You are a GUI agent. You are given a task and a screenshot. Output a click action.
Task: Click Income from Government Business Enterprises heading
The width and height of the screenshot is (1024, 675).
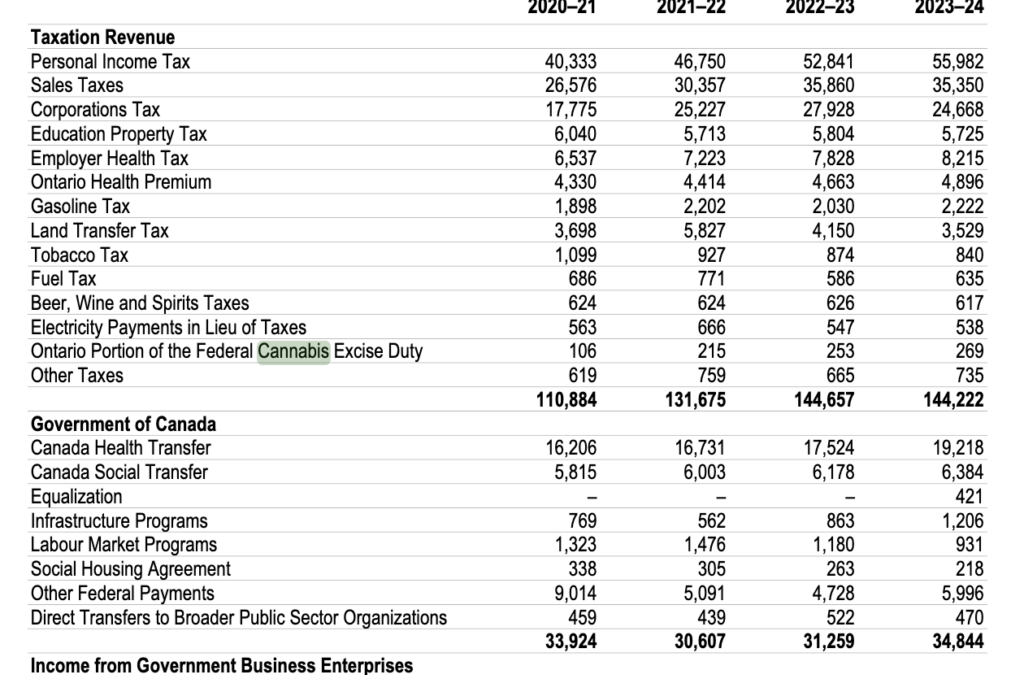[x=222, y=665]
